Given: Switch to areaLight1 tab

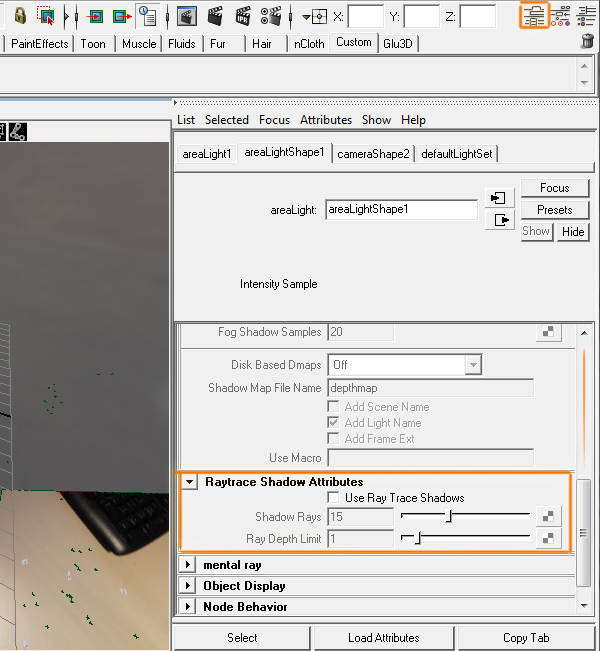Looking at the screenshot, I should [206, 154].
